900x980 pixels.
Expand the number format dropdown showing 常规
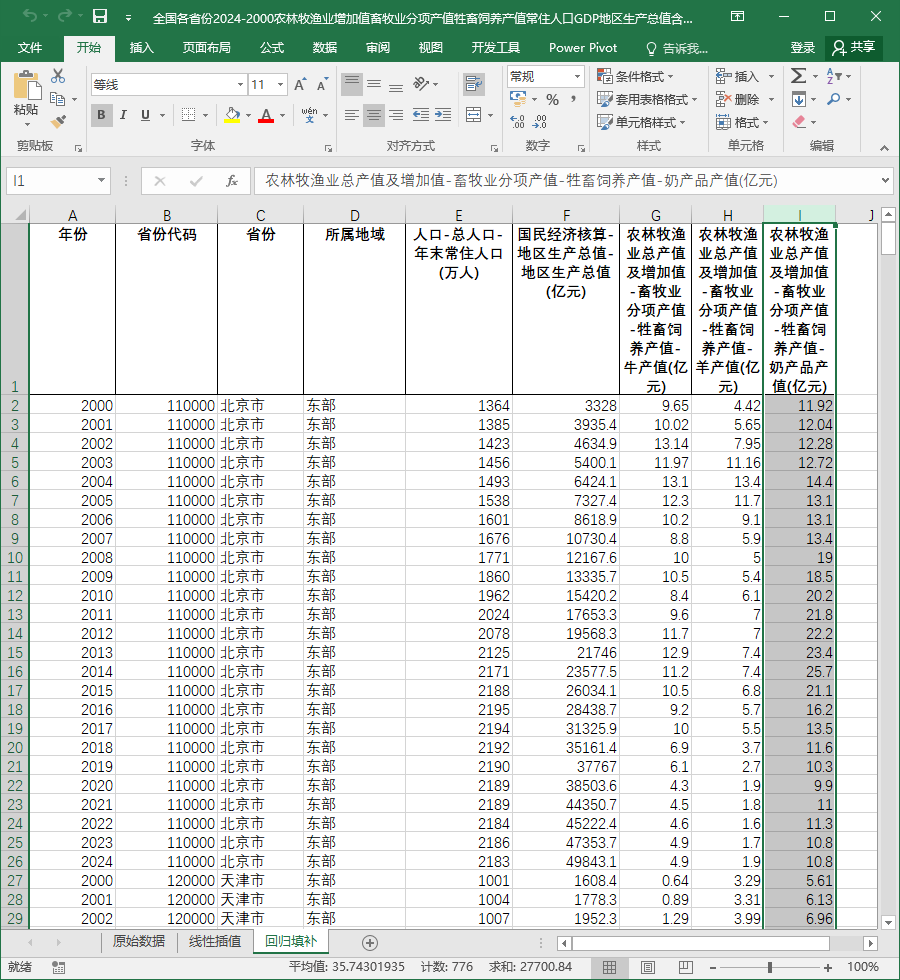(x=578, y=77)
